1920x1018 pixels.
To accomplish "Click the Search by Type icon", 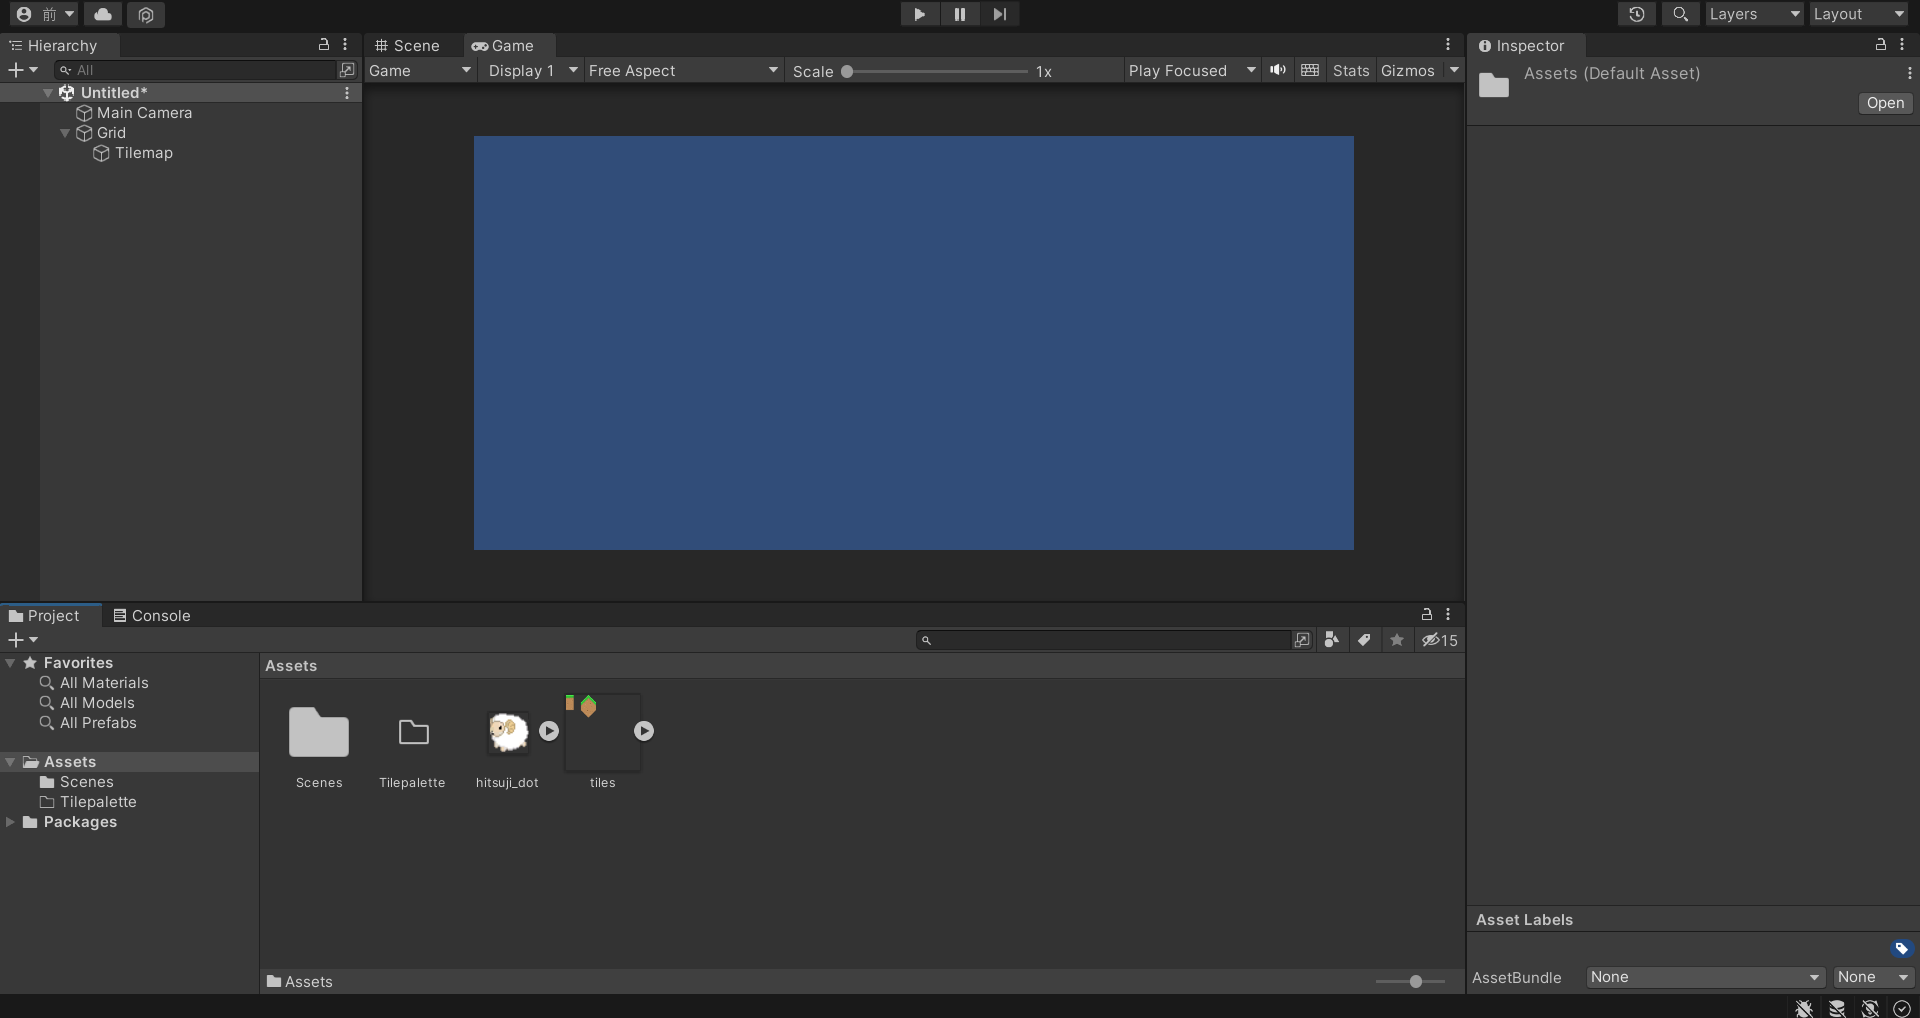I will click(1331, 640).
